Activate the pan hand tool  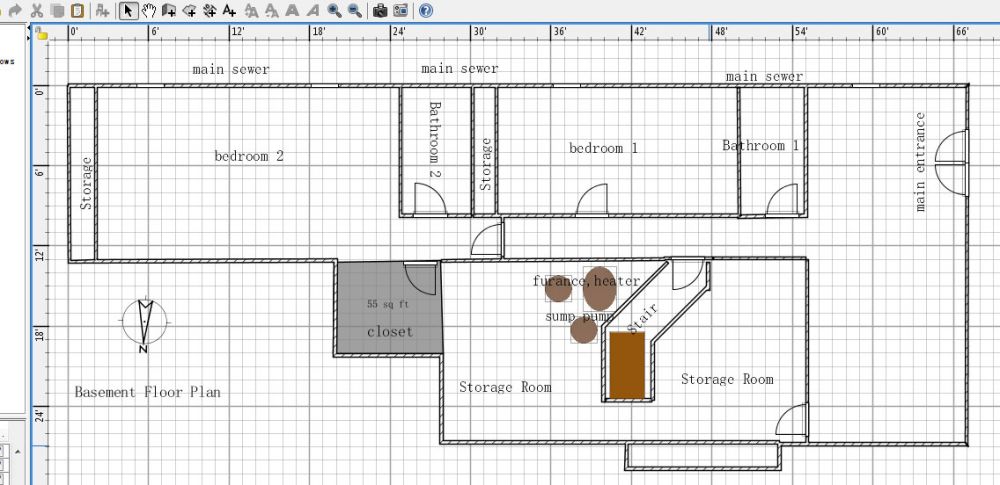pyautogui.click(x=148, y=11)
